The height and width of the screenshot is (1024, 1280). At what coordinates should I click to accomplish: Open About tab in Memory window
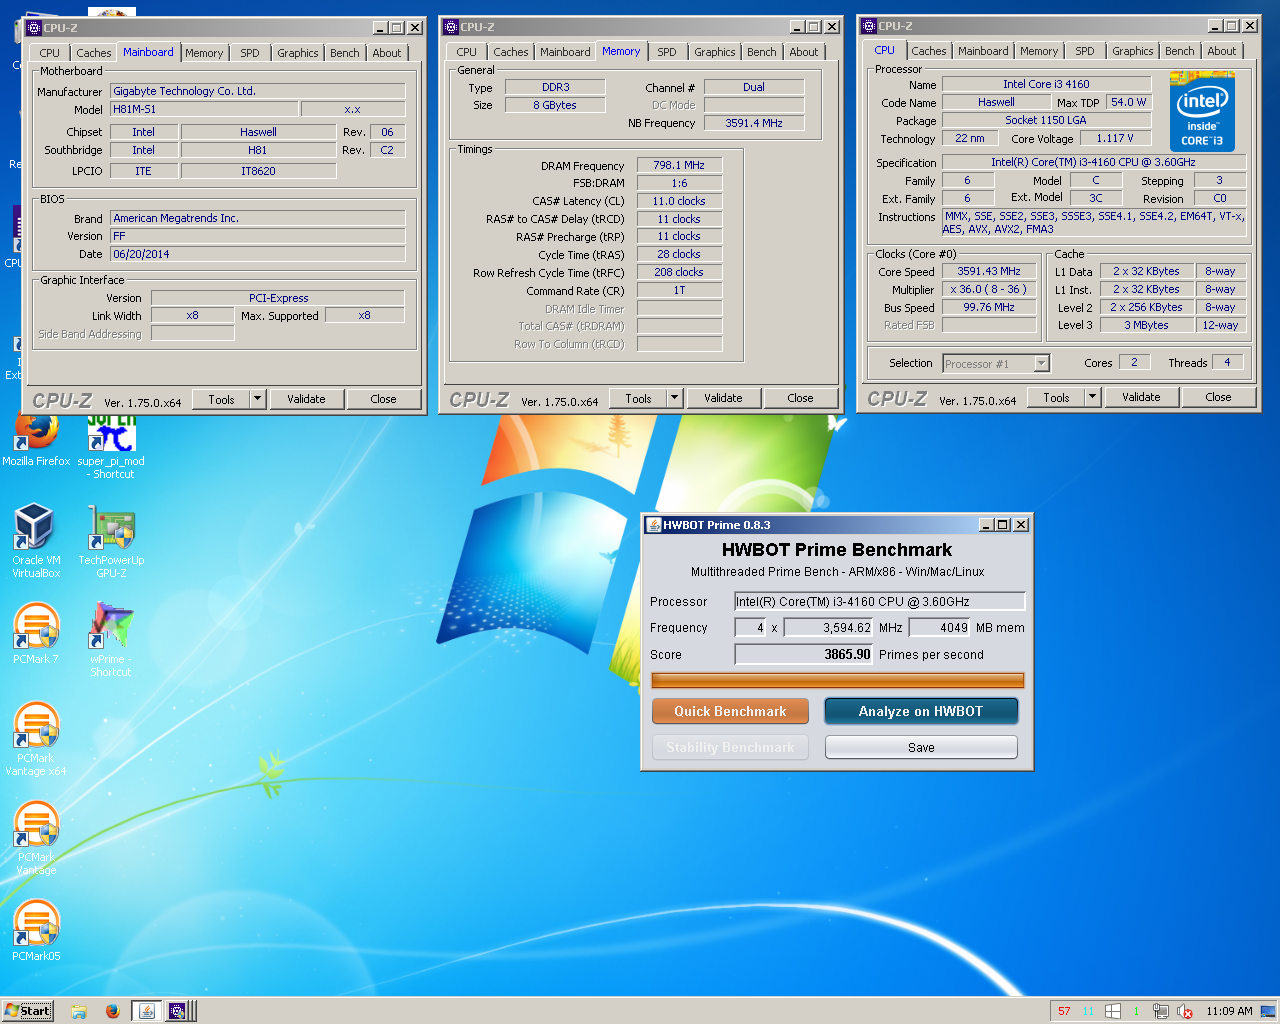804,52
